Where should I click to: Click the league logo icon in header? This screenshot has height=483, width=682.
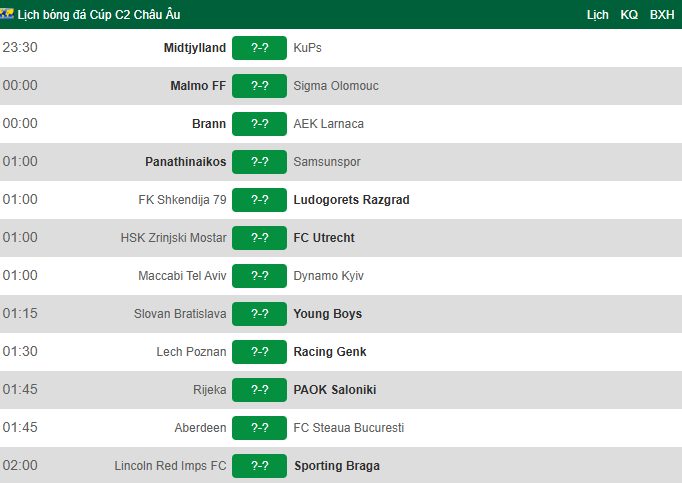coord(7,14)
